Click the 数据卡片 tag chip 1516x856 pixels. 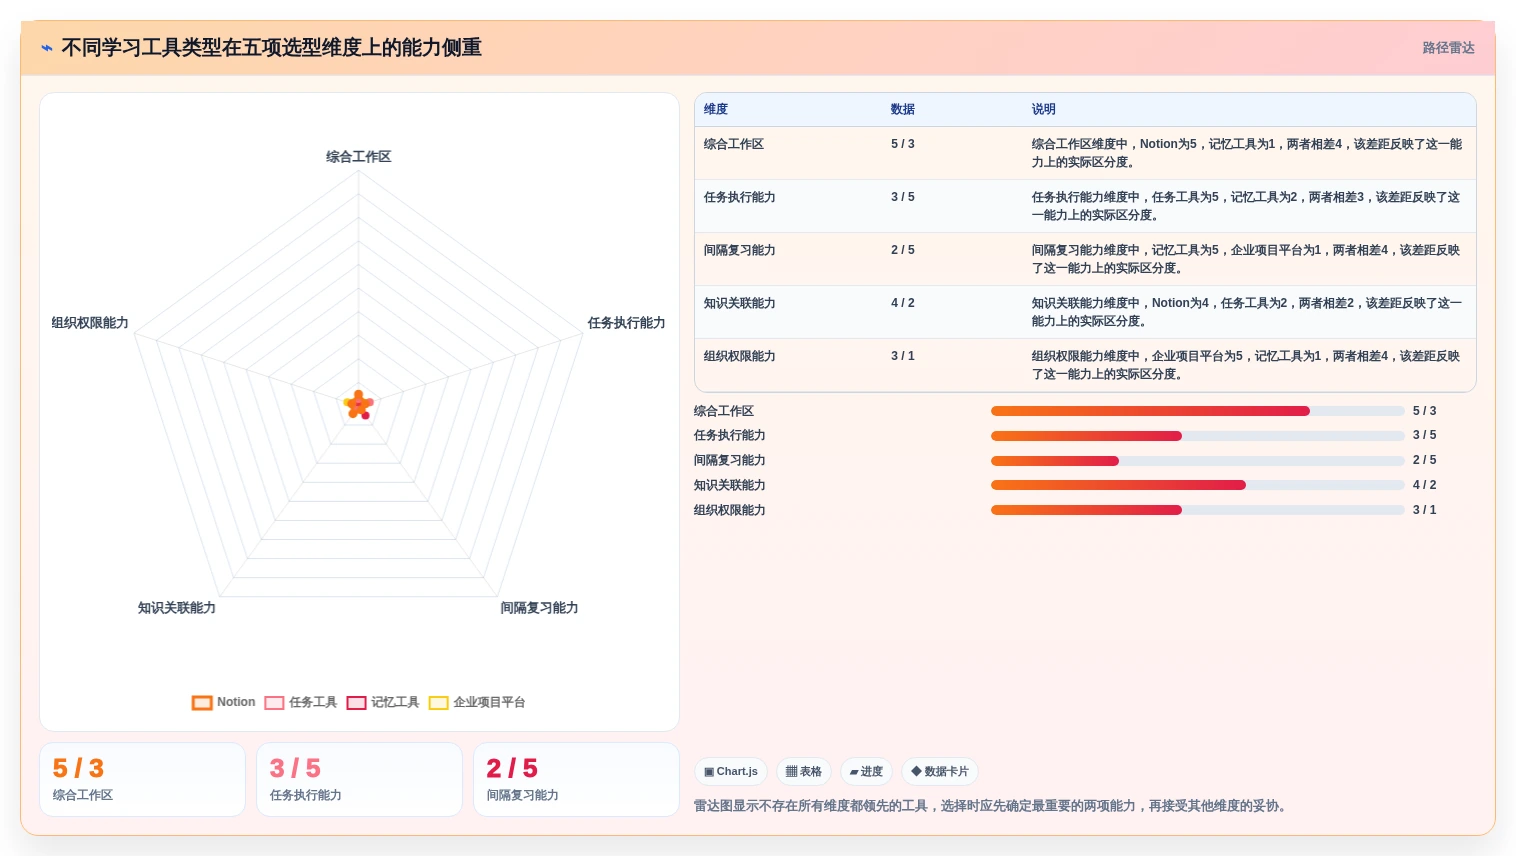click(940, 771)
